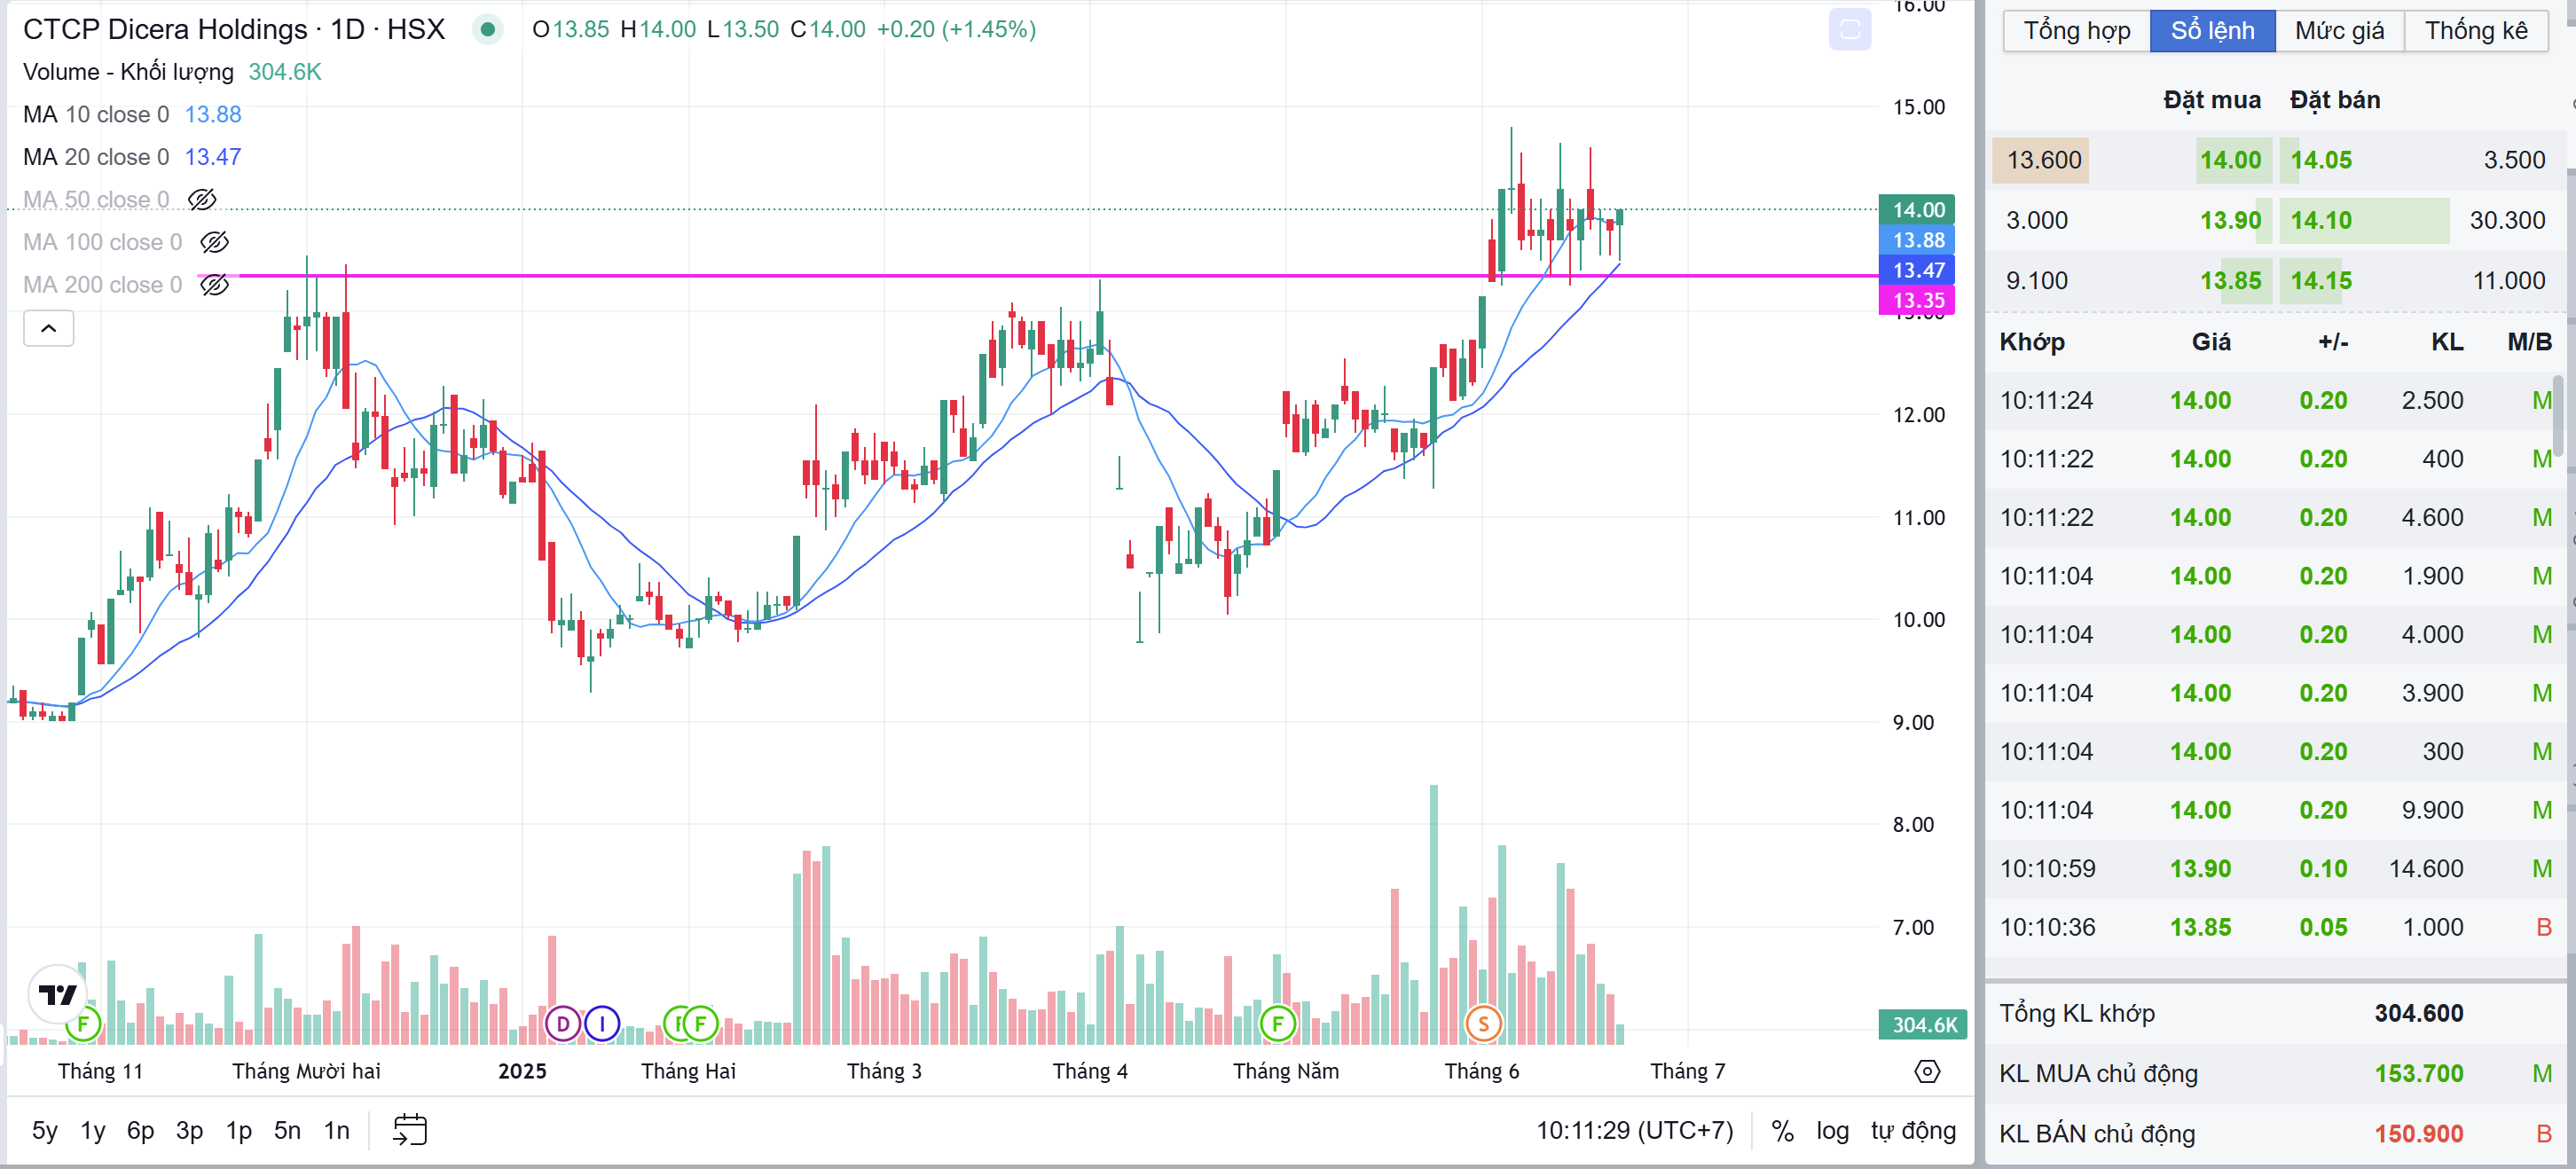This screenshot has width=2576, height=1169.
Task: Show the hidden MA 50 indicator
Action: (x=202, y=199)
